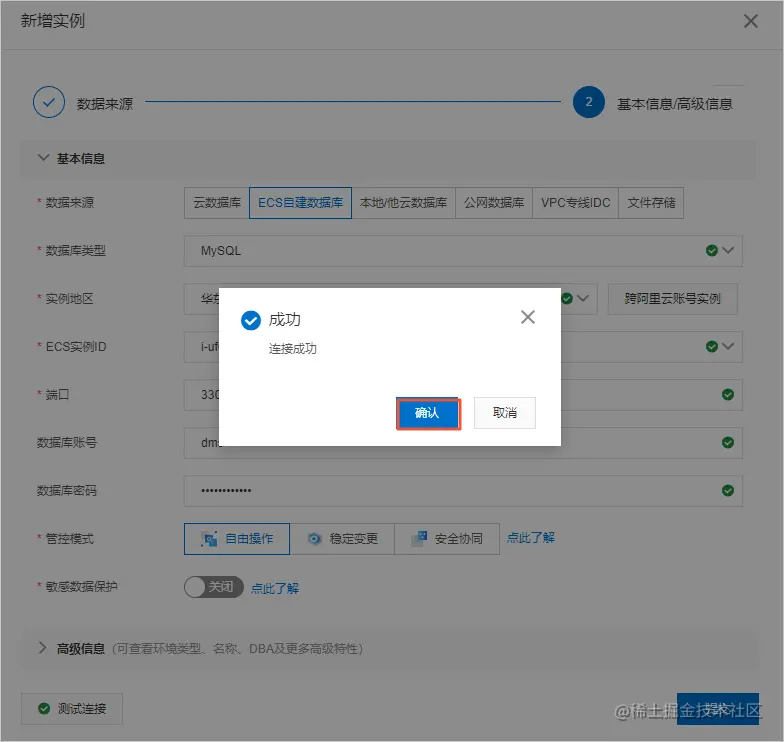Click green check icon in 数据库密码 field
Image resolution: width=784 pixels, height=742 pixels.
[728, 490]
